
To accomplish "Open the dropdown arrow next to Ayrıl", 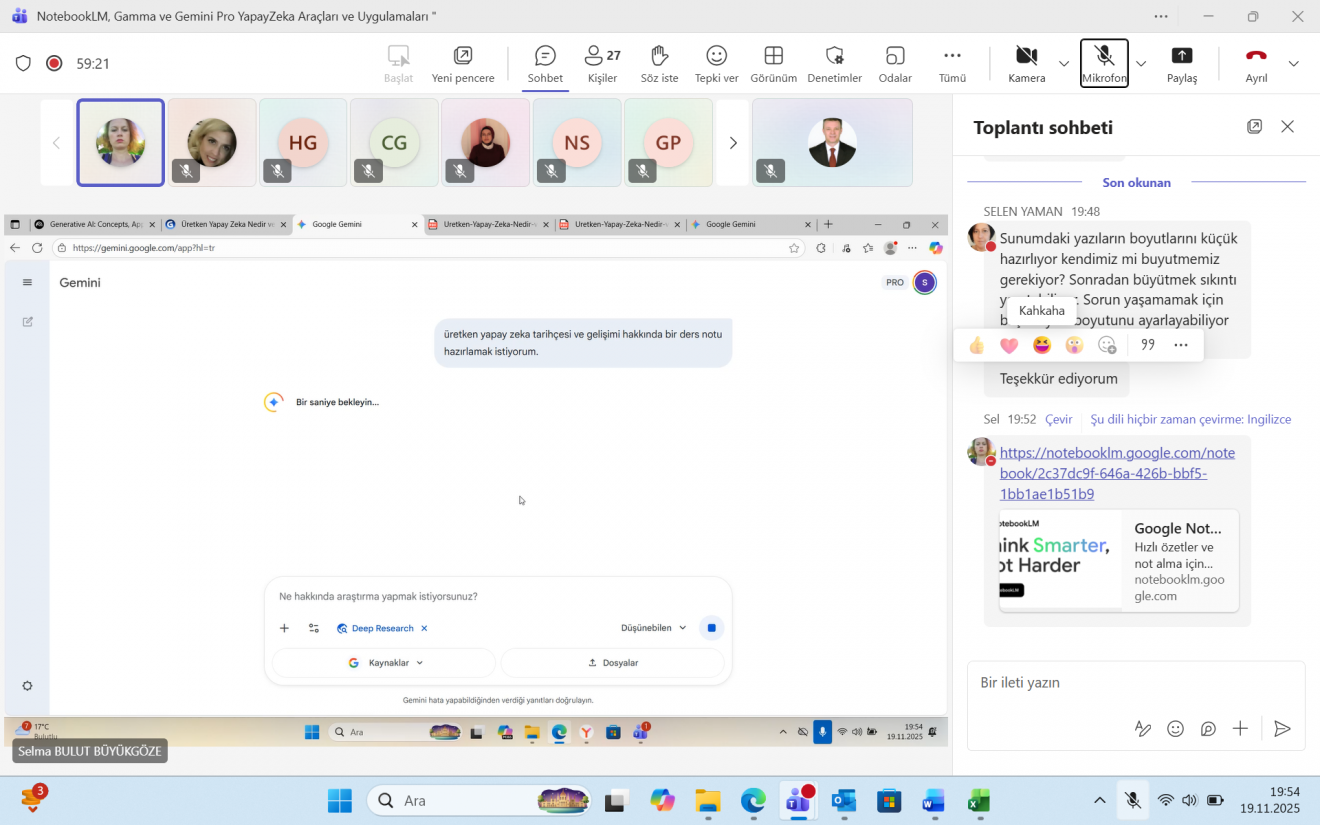I will click(x=1293, y=64).
